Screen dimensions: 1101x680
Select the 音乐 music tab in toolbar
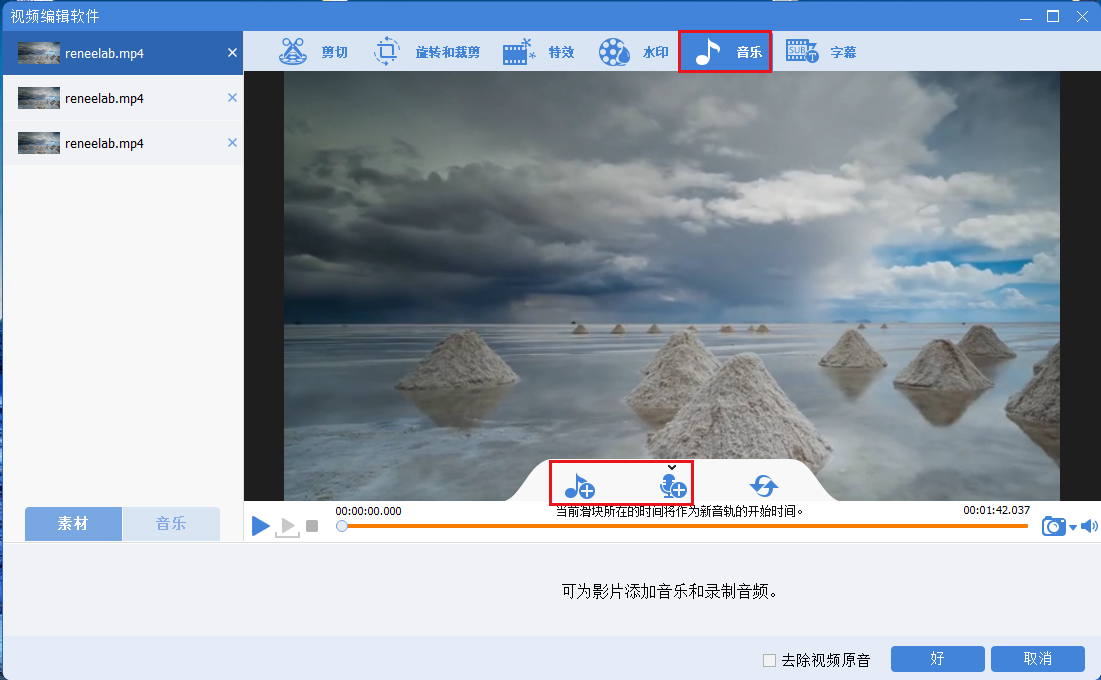pos(725,51)
